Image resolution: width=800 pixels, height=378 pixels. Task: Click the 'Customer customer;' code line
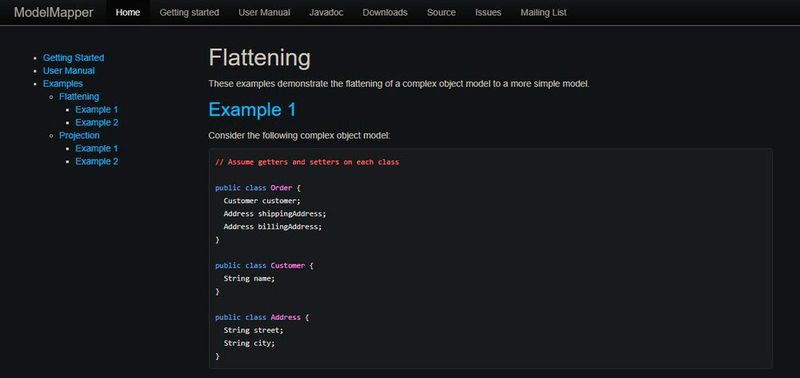(262, 201)
